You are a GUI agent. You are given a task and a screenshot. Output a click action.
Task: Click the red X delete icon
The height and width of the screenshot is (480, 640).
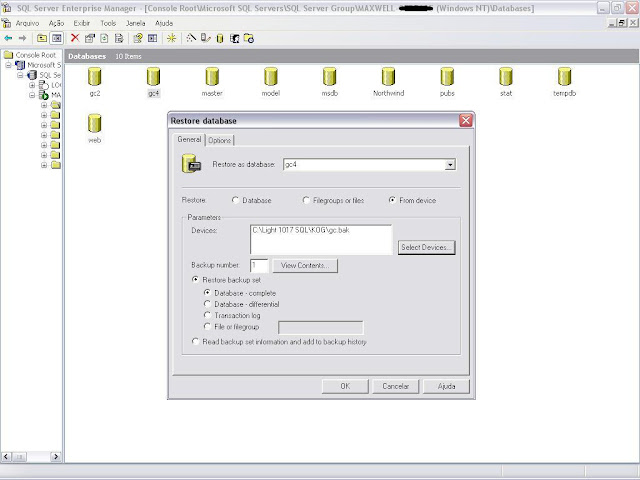[x=75, y=38]
